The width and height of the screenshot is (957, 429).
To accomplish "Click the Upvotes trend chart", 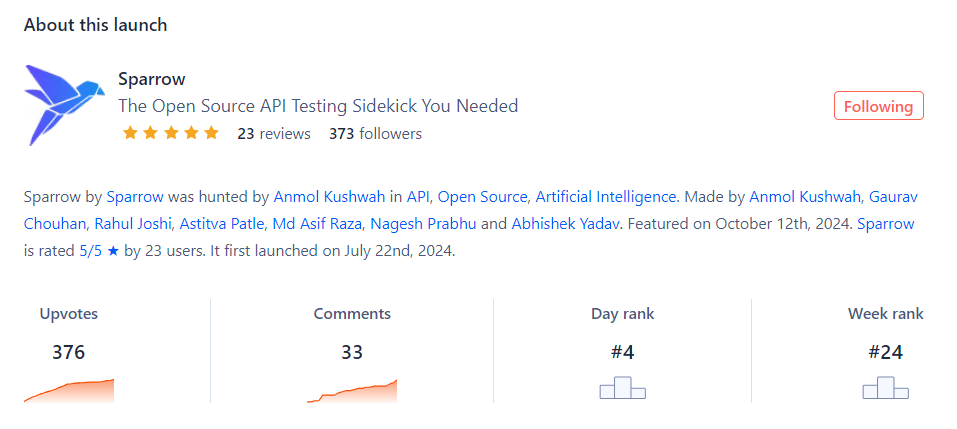I will point(69,391).
